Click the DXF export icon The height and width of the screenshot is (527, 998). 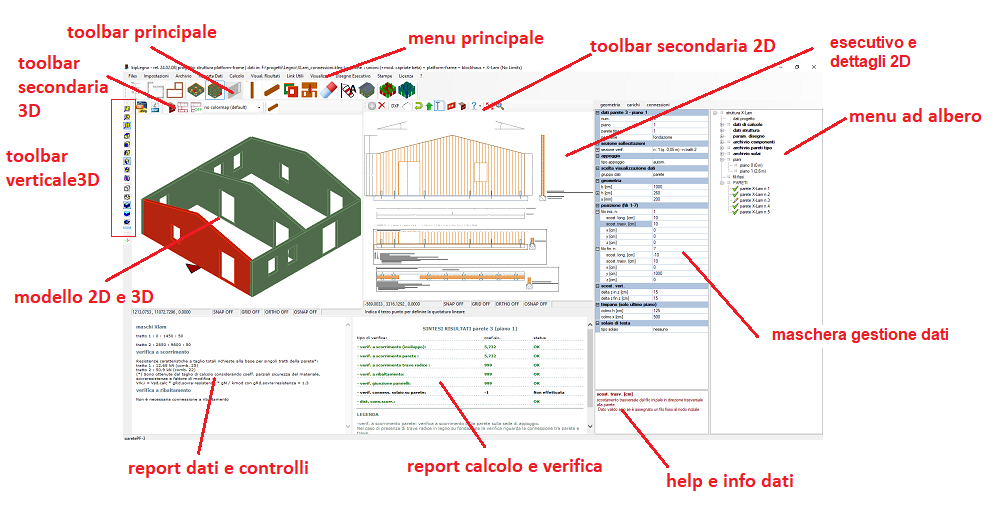tap(395, 105)
